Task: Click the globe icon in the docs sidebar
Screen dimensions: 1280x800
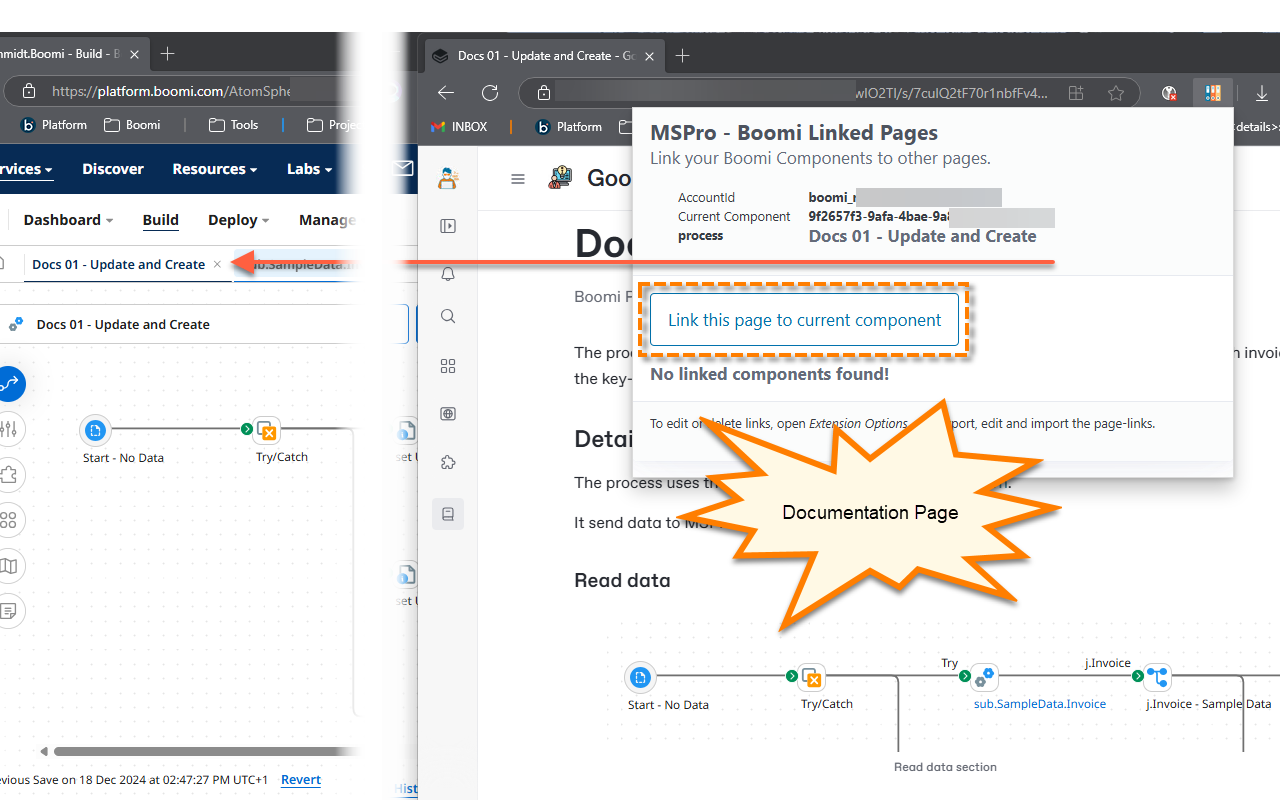Action: pos(448,414)
